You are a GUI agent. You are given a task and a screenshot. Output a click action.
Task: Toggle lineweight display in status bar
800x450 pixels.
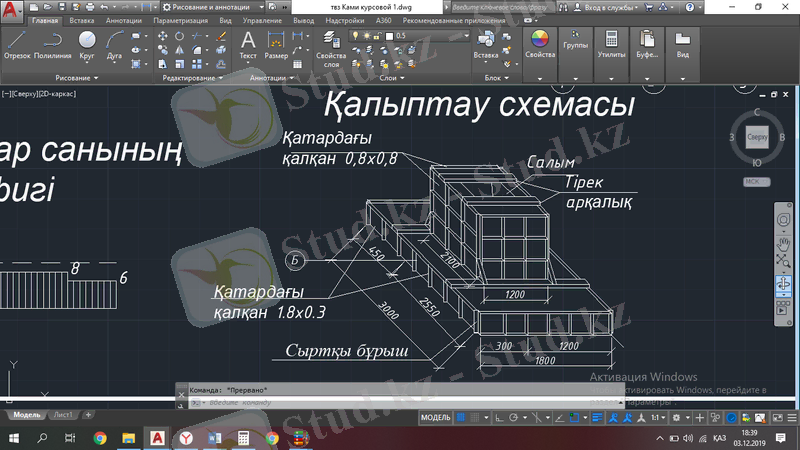(x=596, y=417)
